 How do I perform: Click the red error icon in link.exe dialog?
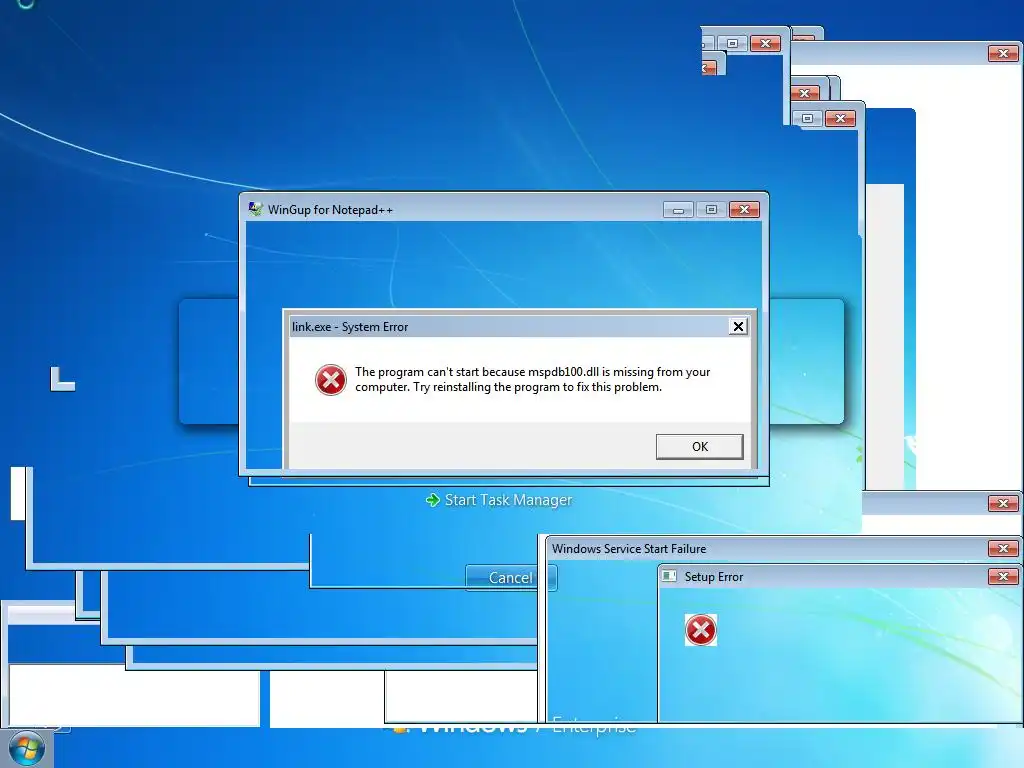[x=331, y=380]
